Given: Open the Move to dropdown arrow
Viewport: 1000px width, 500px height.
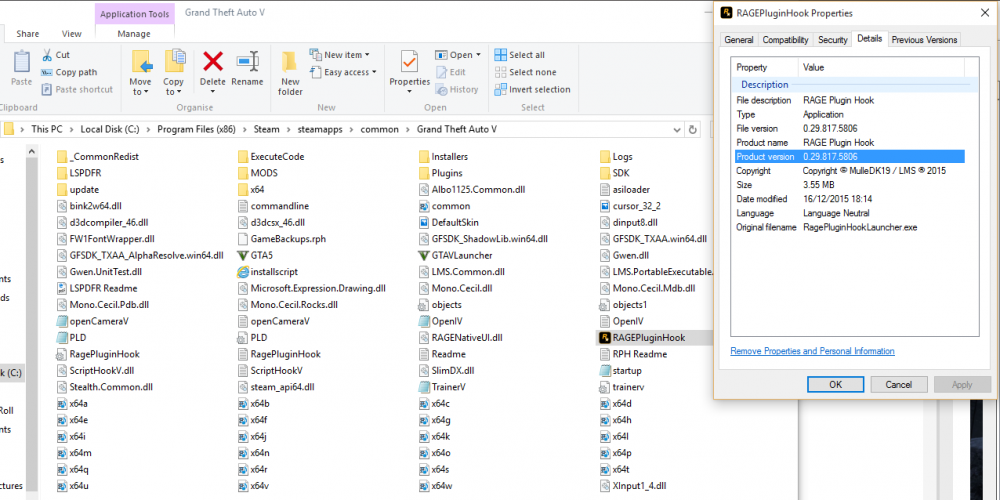Looking at the screenshot, I should 146,92.
